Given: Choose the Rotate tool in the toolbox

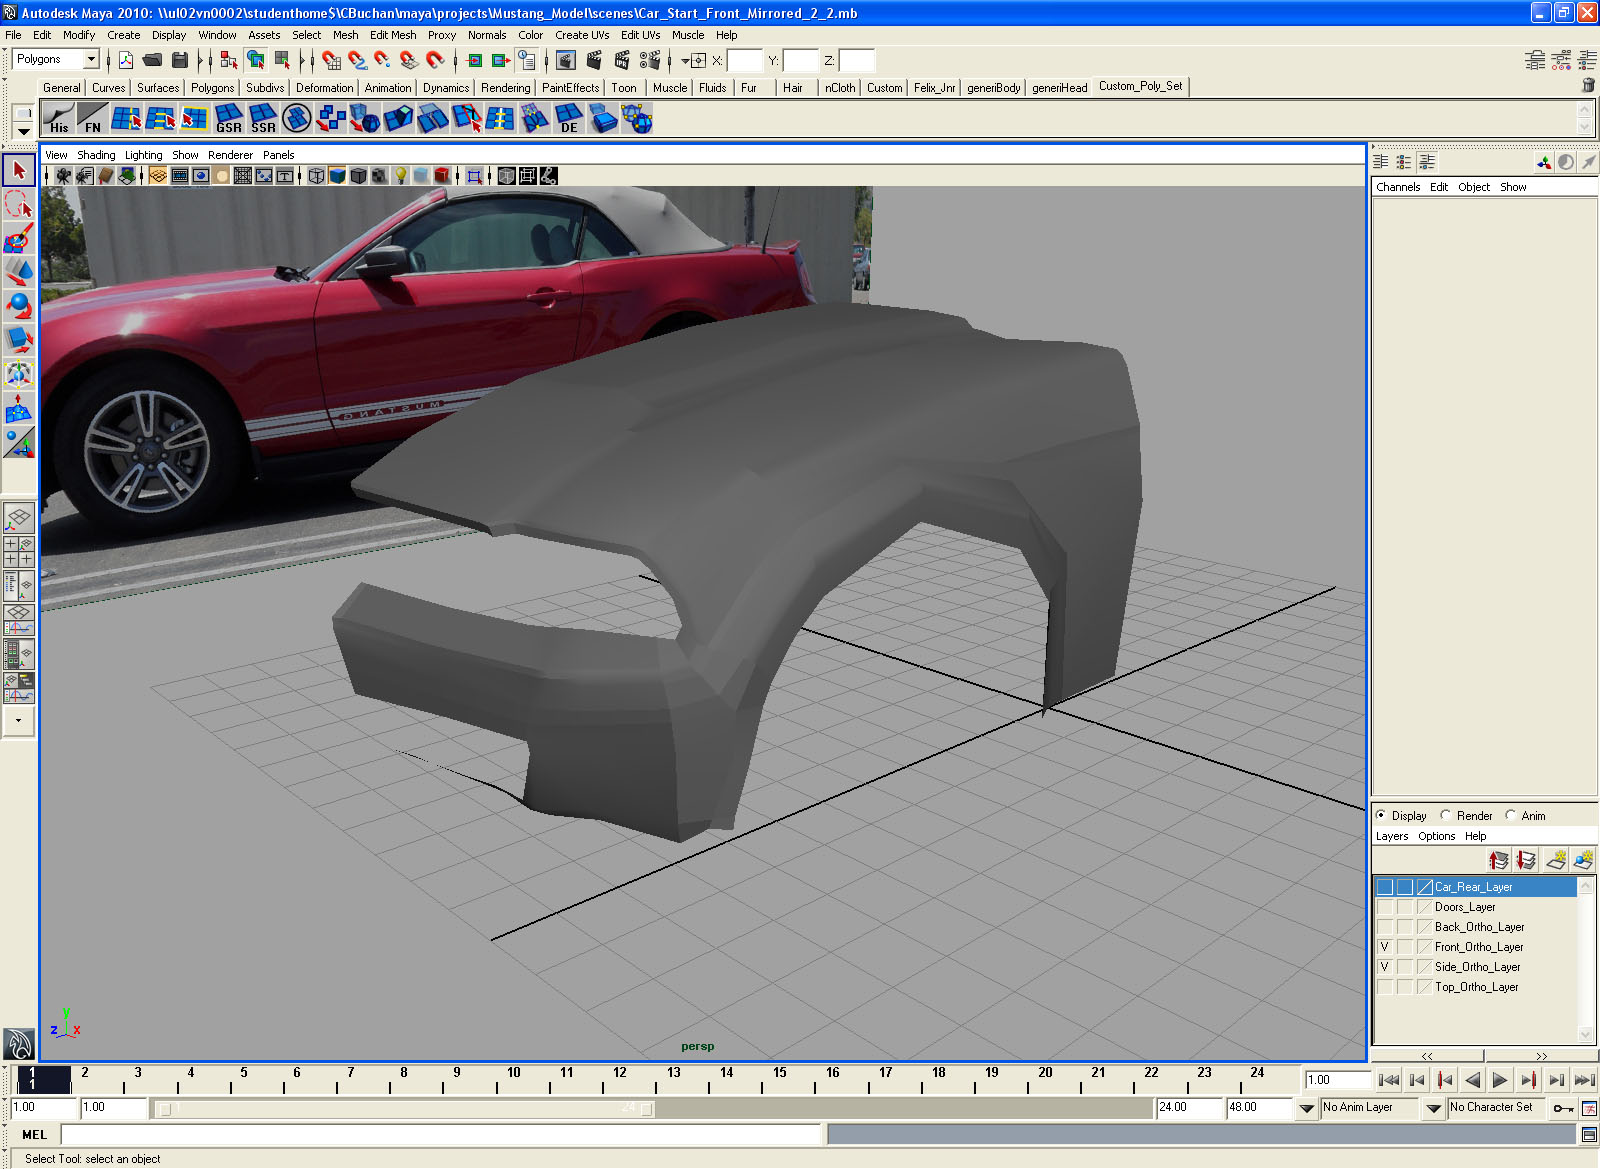Looking at the screenshot, I should point(19,306).
